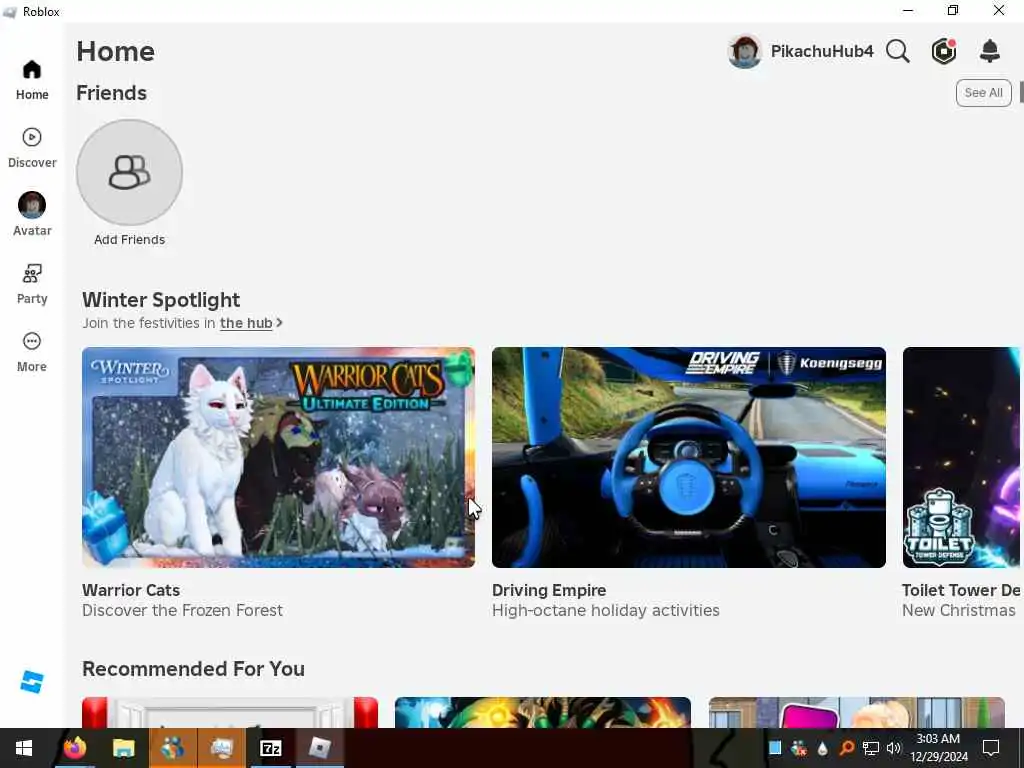Click the vertical scrollbar beside See All
This screenshot has height=768, width=1024.
click(1021, 93)
